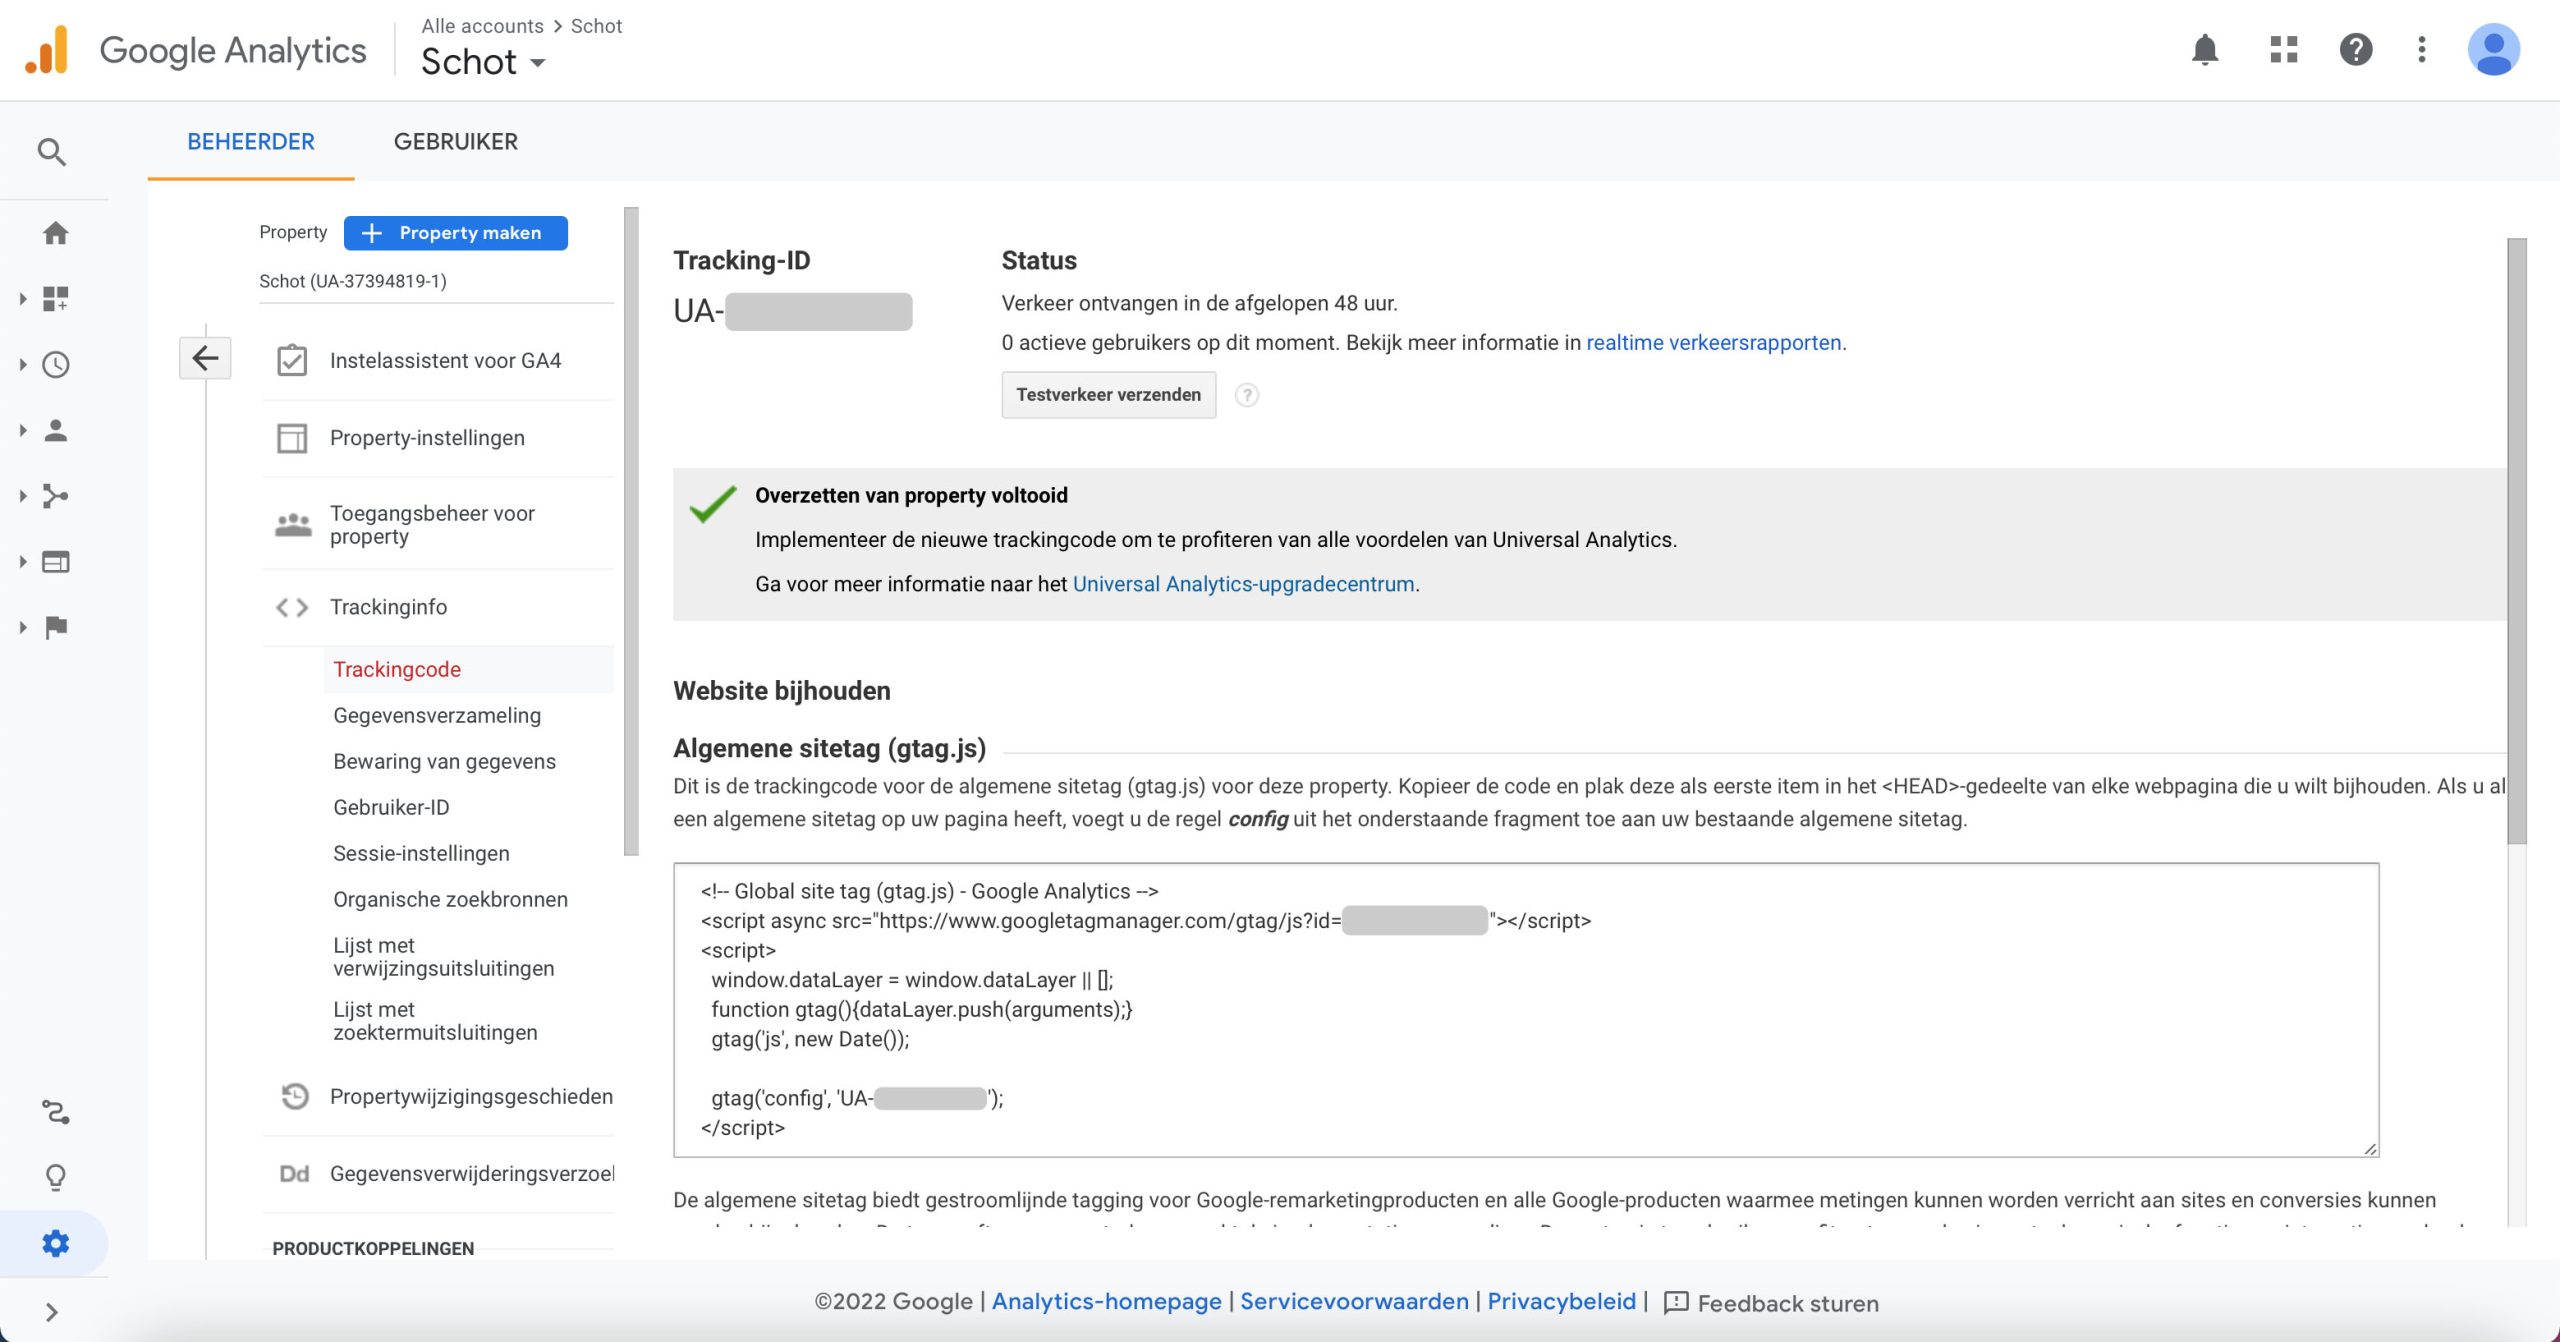Click the Dd data deletion icon
Viewport: 2560px width, 1342px height.
[x=294, y=1173]
